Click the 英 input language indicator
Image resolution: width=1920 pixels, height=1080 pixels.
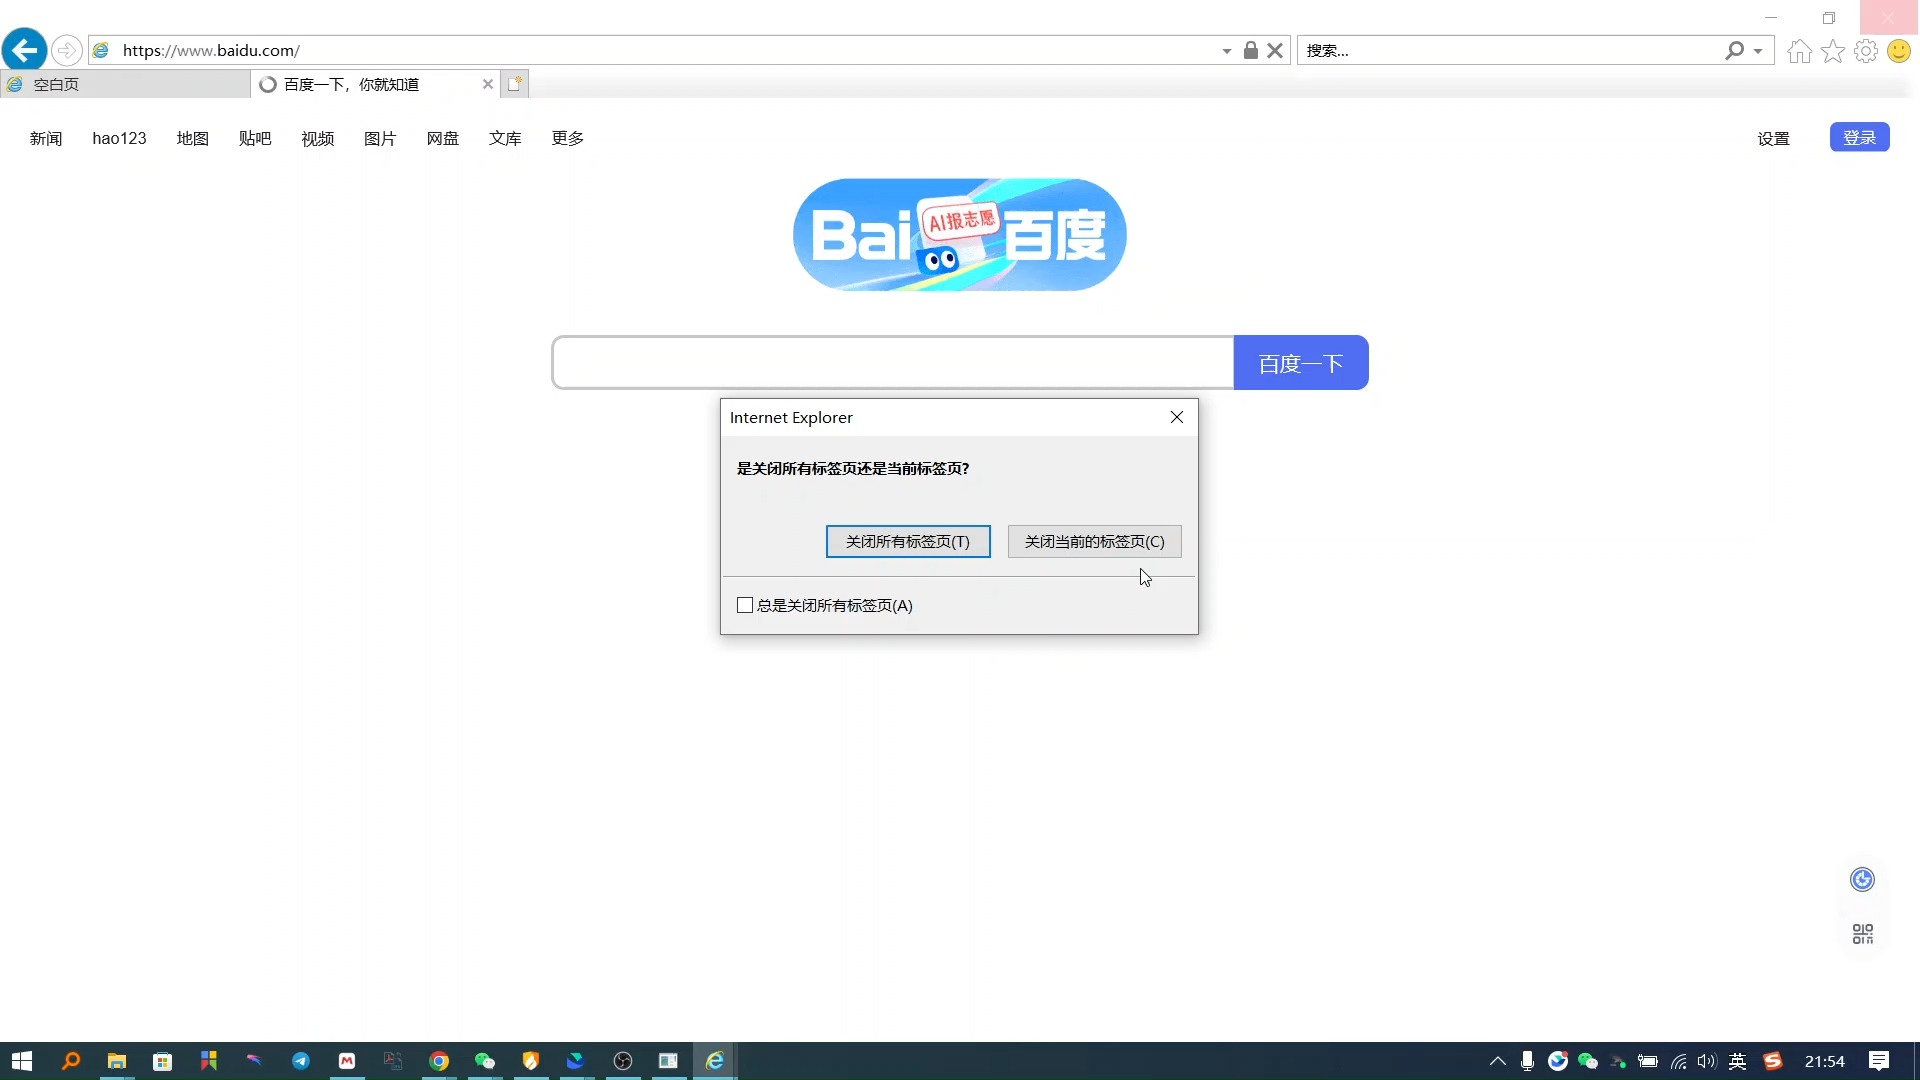point(1738,1061)
